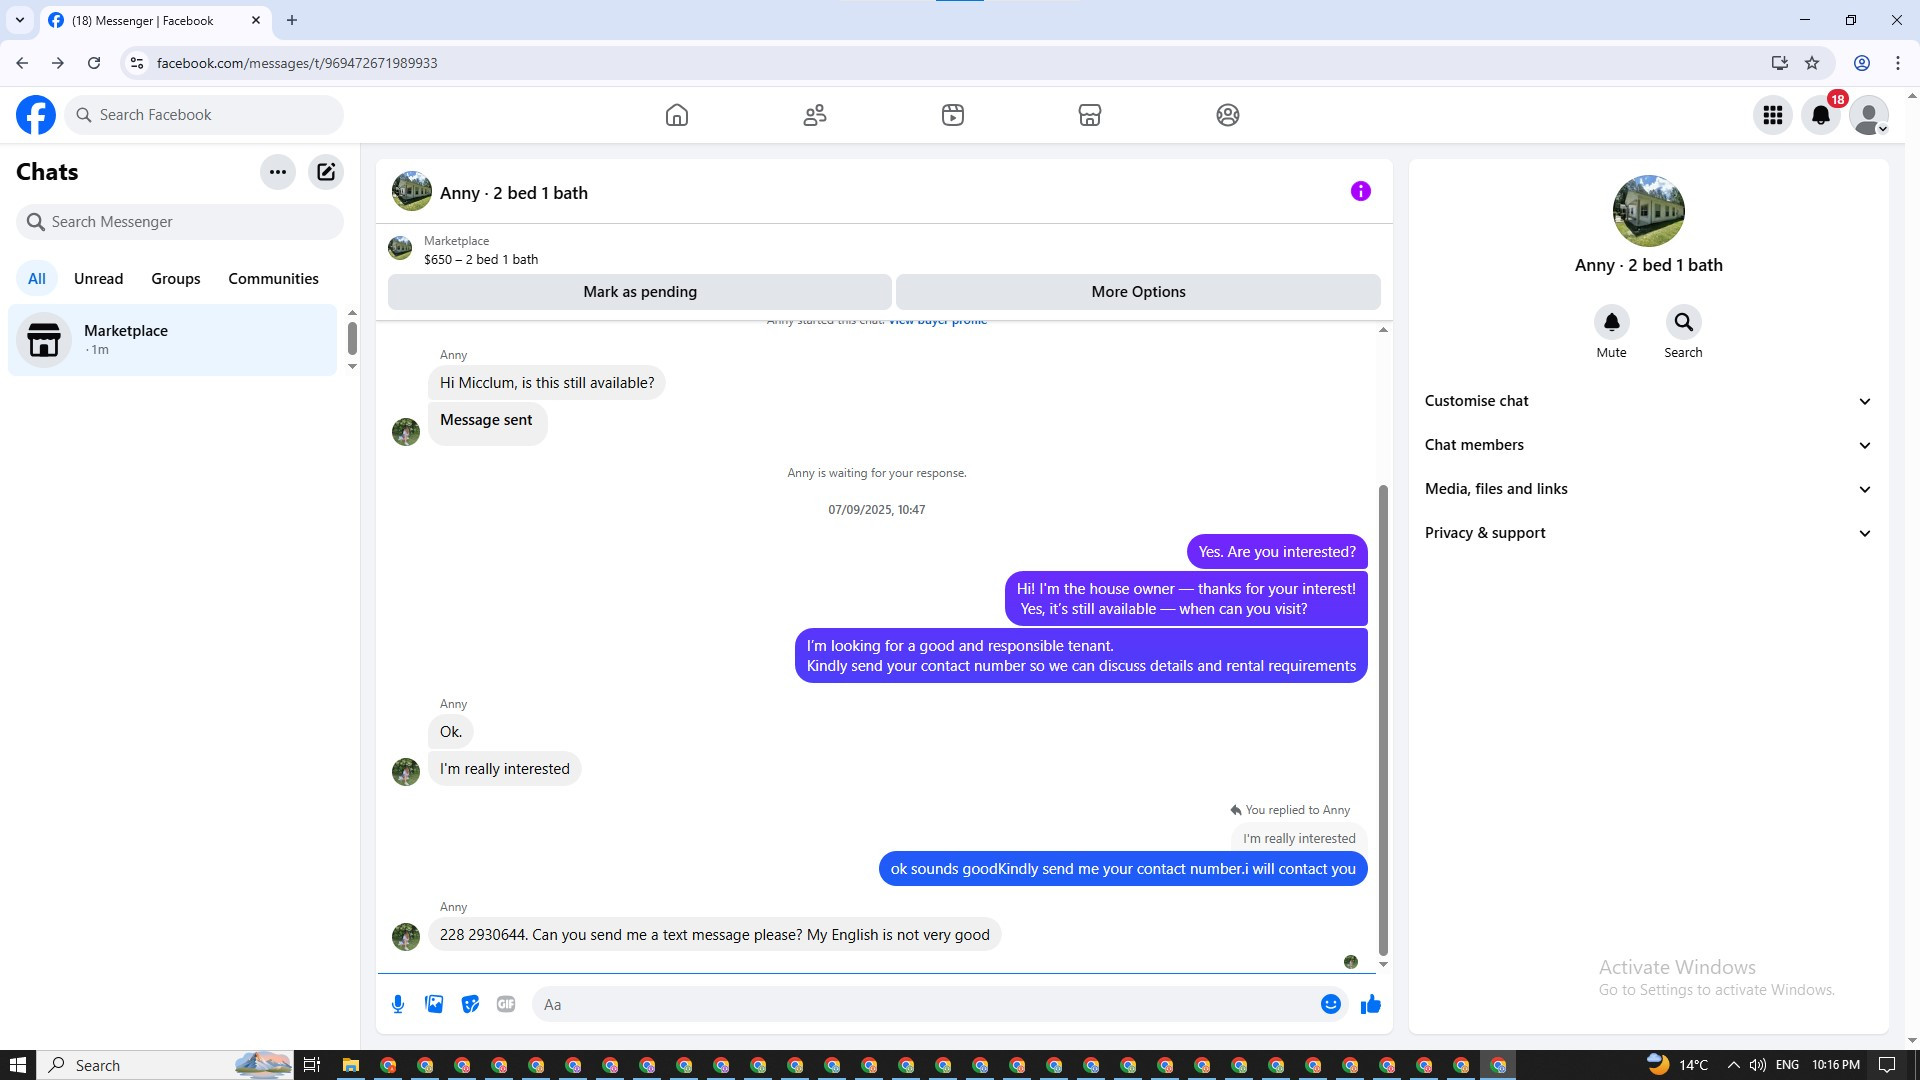Open the GIF picker icon

tap(506, 1004)
